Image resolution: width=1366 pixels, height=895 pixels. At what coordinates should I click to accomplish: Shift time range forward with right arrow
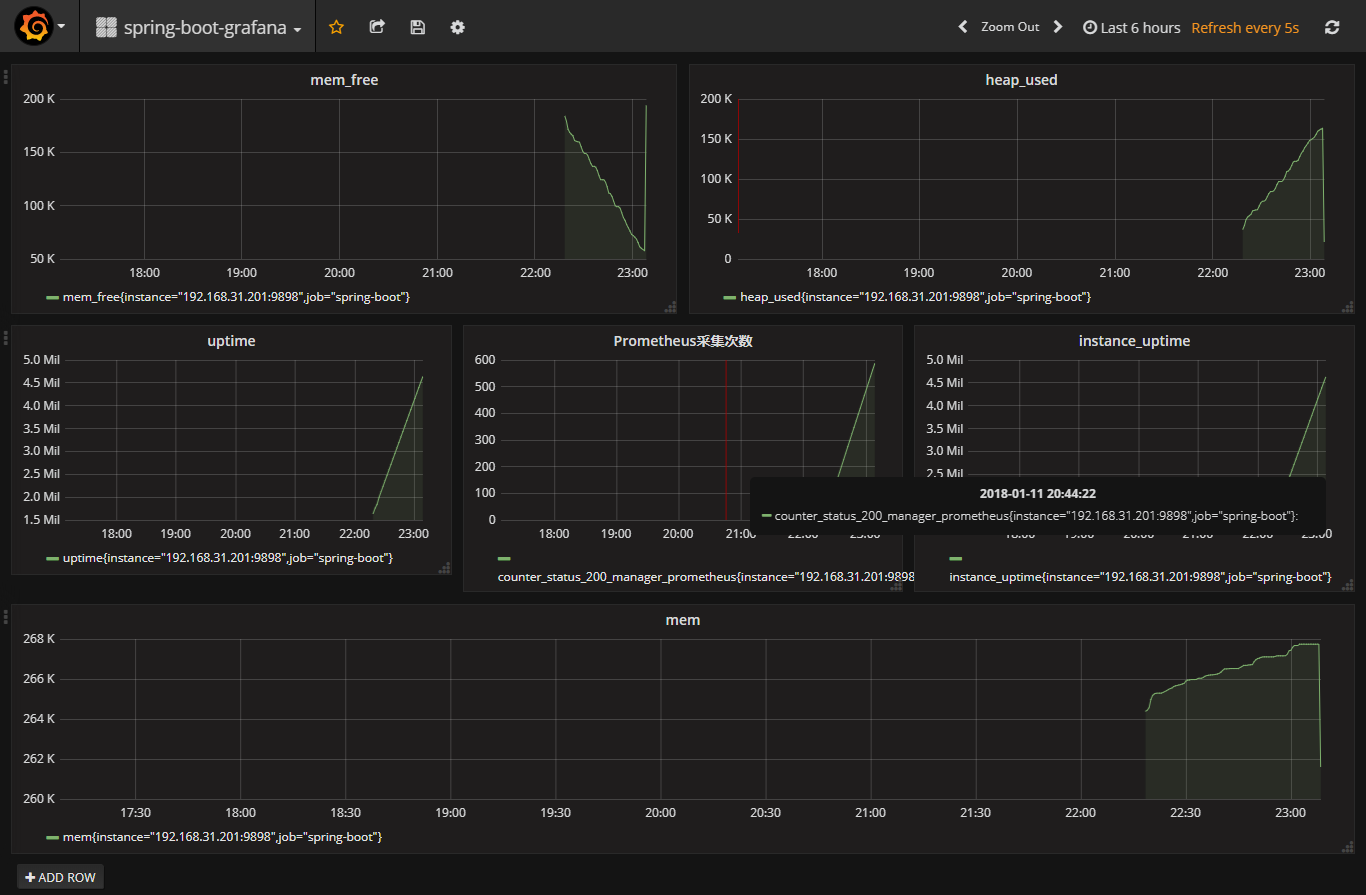coord(1058,27)
